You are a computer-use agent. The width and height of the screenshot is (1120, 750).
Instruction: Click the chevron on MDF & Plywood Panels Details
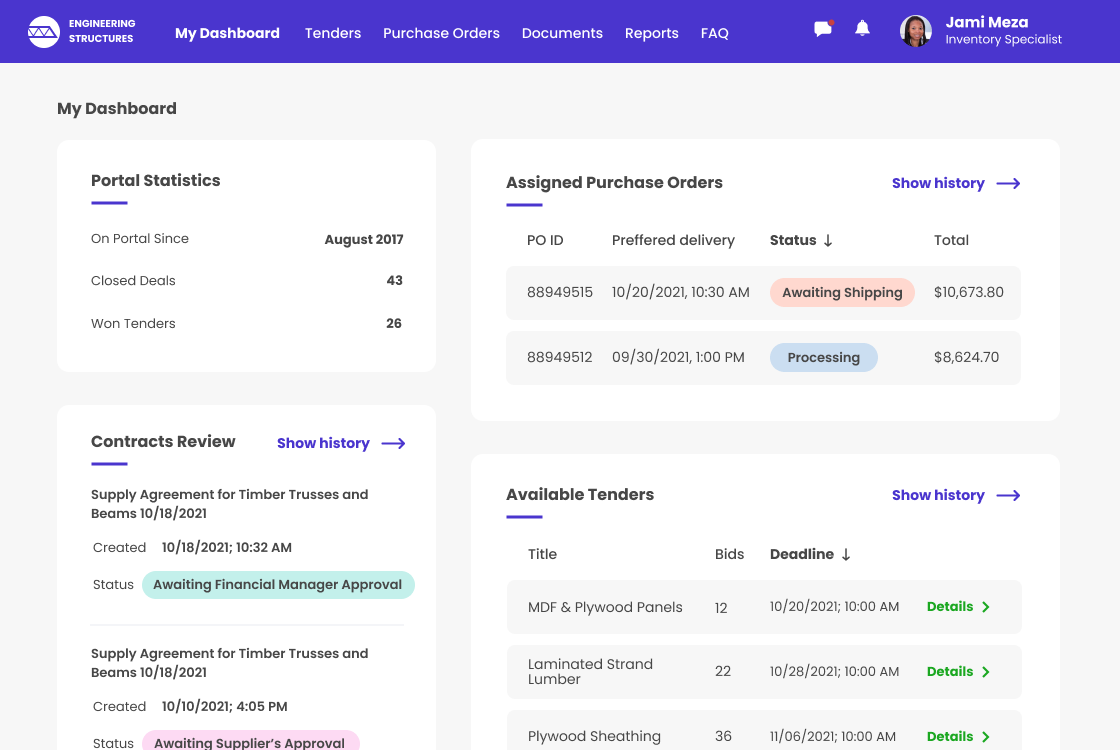pos(985,606)
